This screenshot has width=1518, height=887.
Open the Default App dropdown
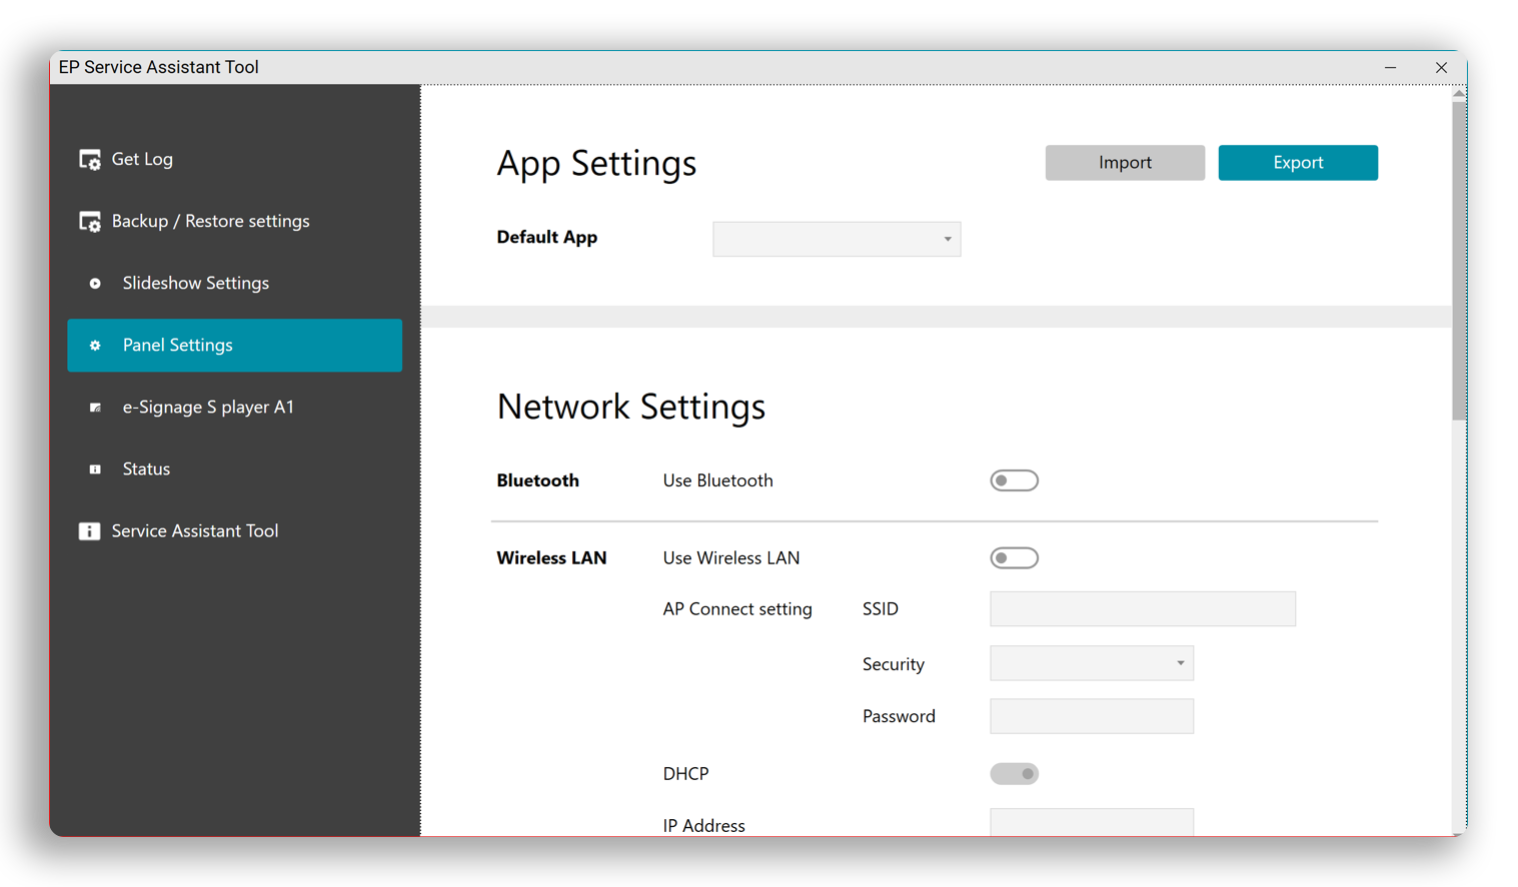pyautogui.click(x=836, y=239)
